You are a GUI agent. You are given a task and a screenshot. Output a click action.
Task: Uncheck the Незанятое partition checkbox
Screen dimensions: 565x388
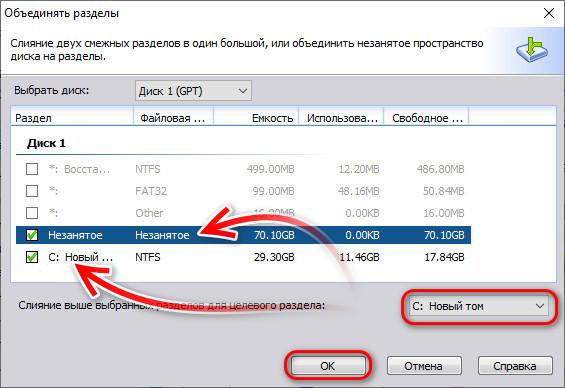coord(32,235)
